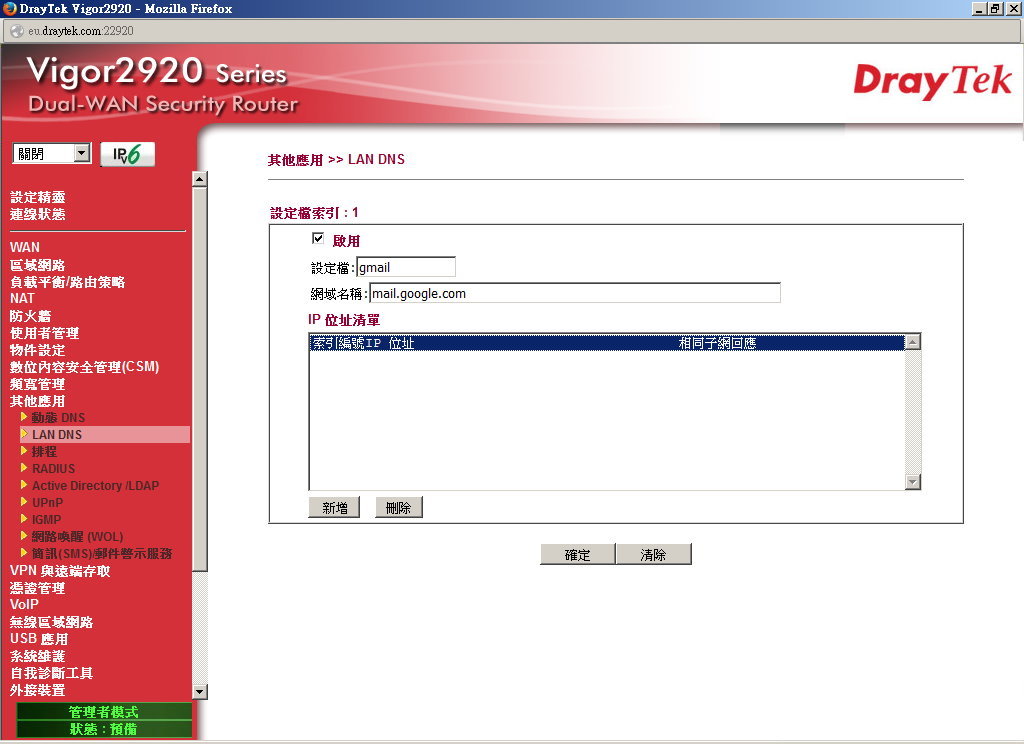The height and width of the screenshot is (744, 1024).
Task: Expand 頻寬管理 menu
Action: 38,383
